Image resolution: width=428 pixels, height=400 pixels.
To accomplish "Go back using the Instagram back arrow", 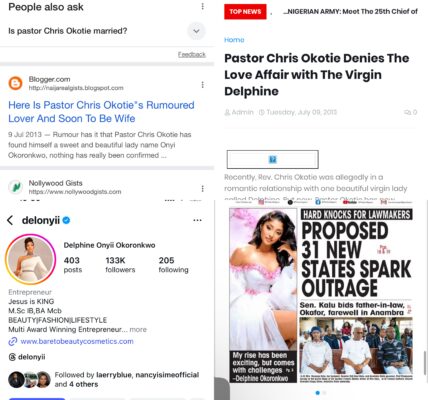I will point(10,220).
